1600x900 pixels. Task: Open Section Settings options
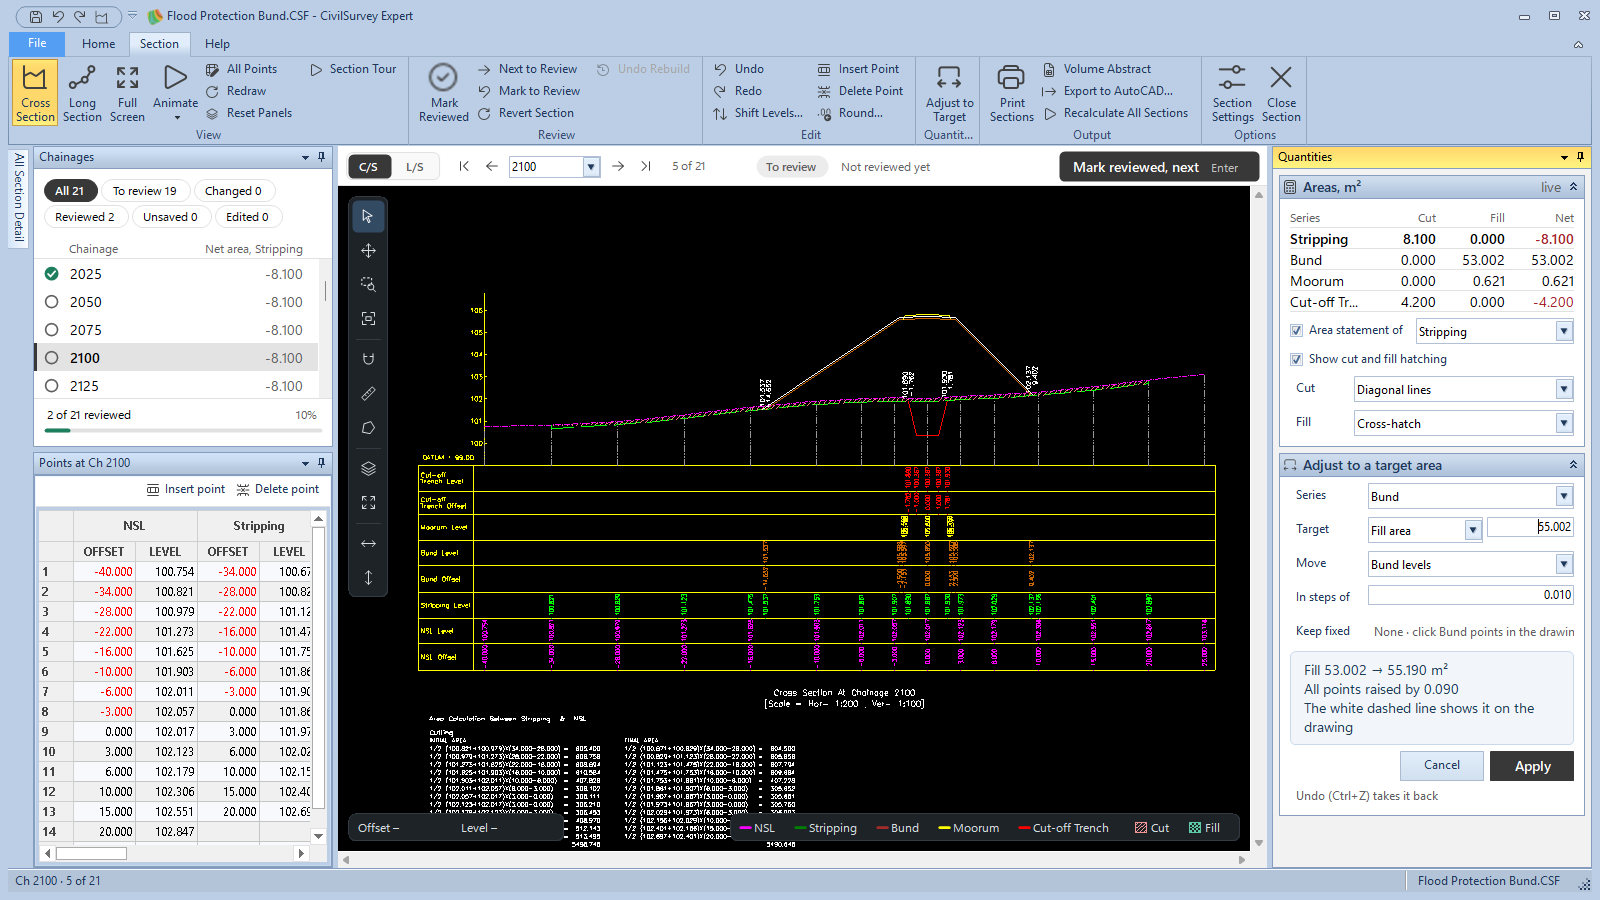1232,78
